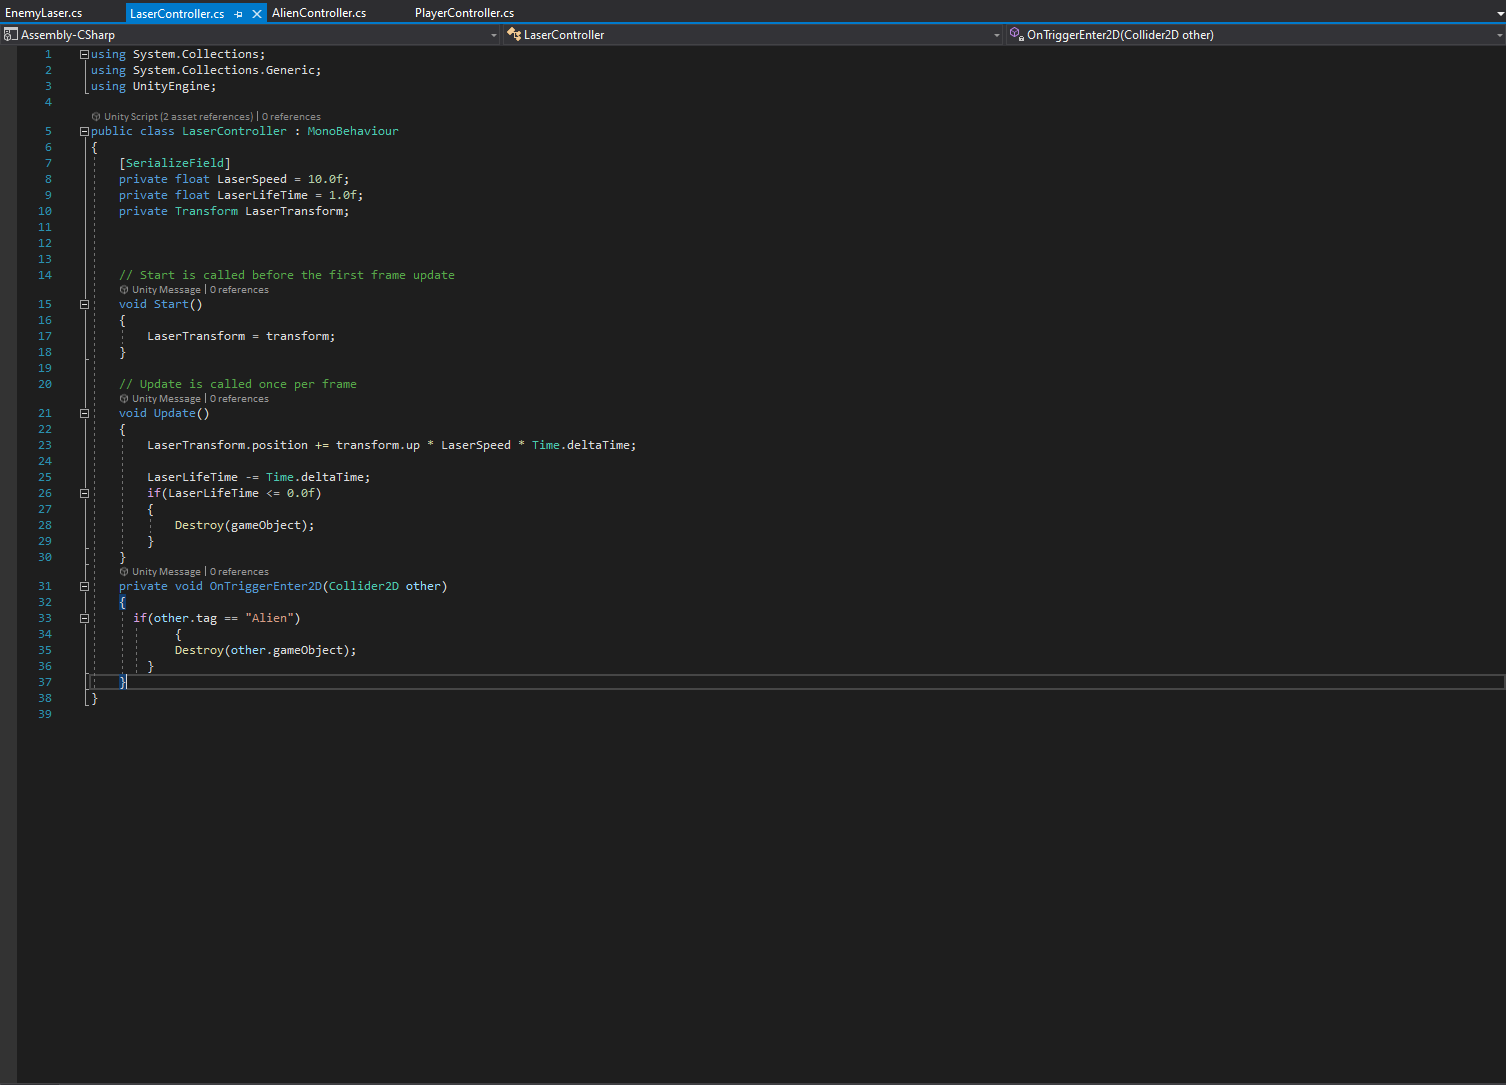Collapse the if(LaserLifeTime) block at line 26
The image size is (1506, 1085).
coord(84,494)
